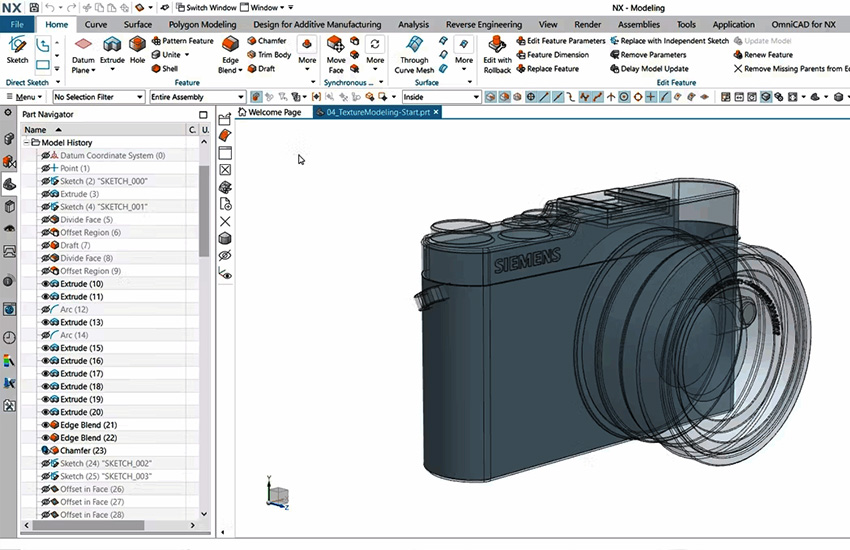Screen dimensions: 850x550
Task: Click the Trim Body command
Action: (x=269, y=55)
